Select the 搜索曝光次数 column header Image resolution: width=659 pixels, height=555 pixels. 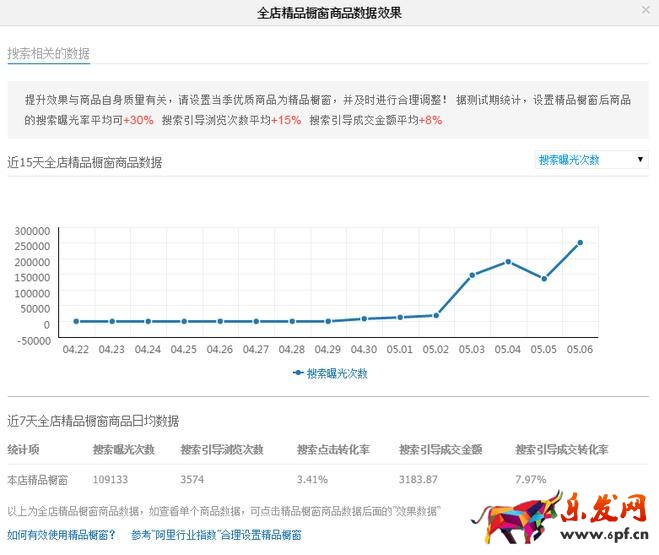pos(123,450)
